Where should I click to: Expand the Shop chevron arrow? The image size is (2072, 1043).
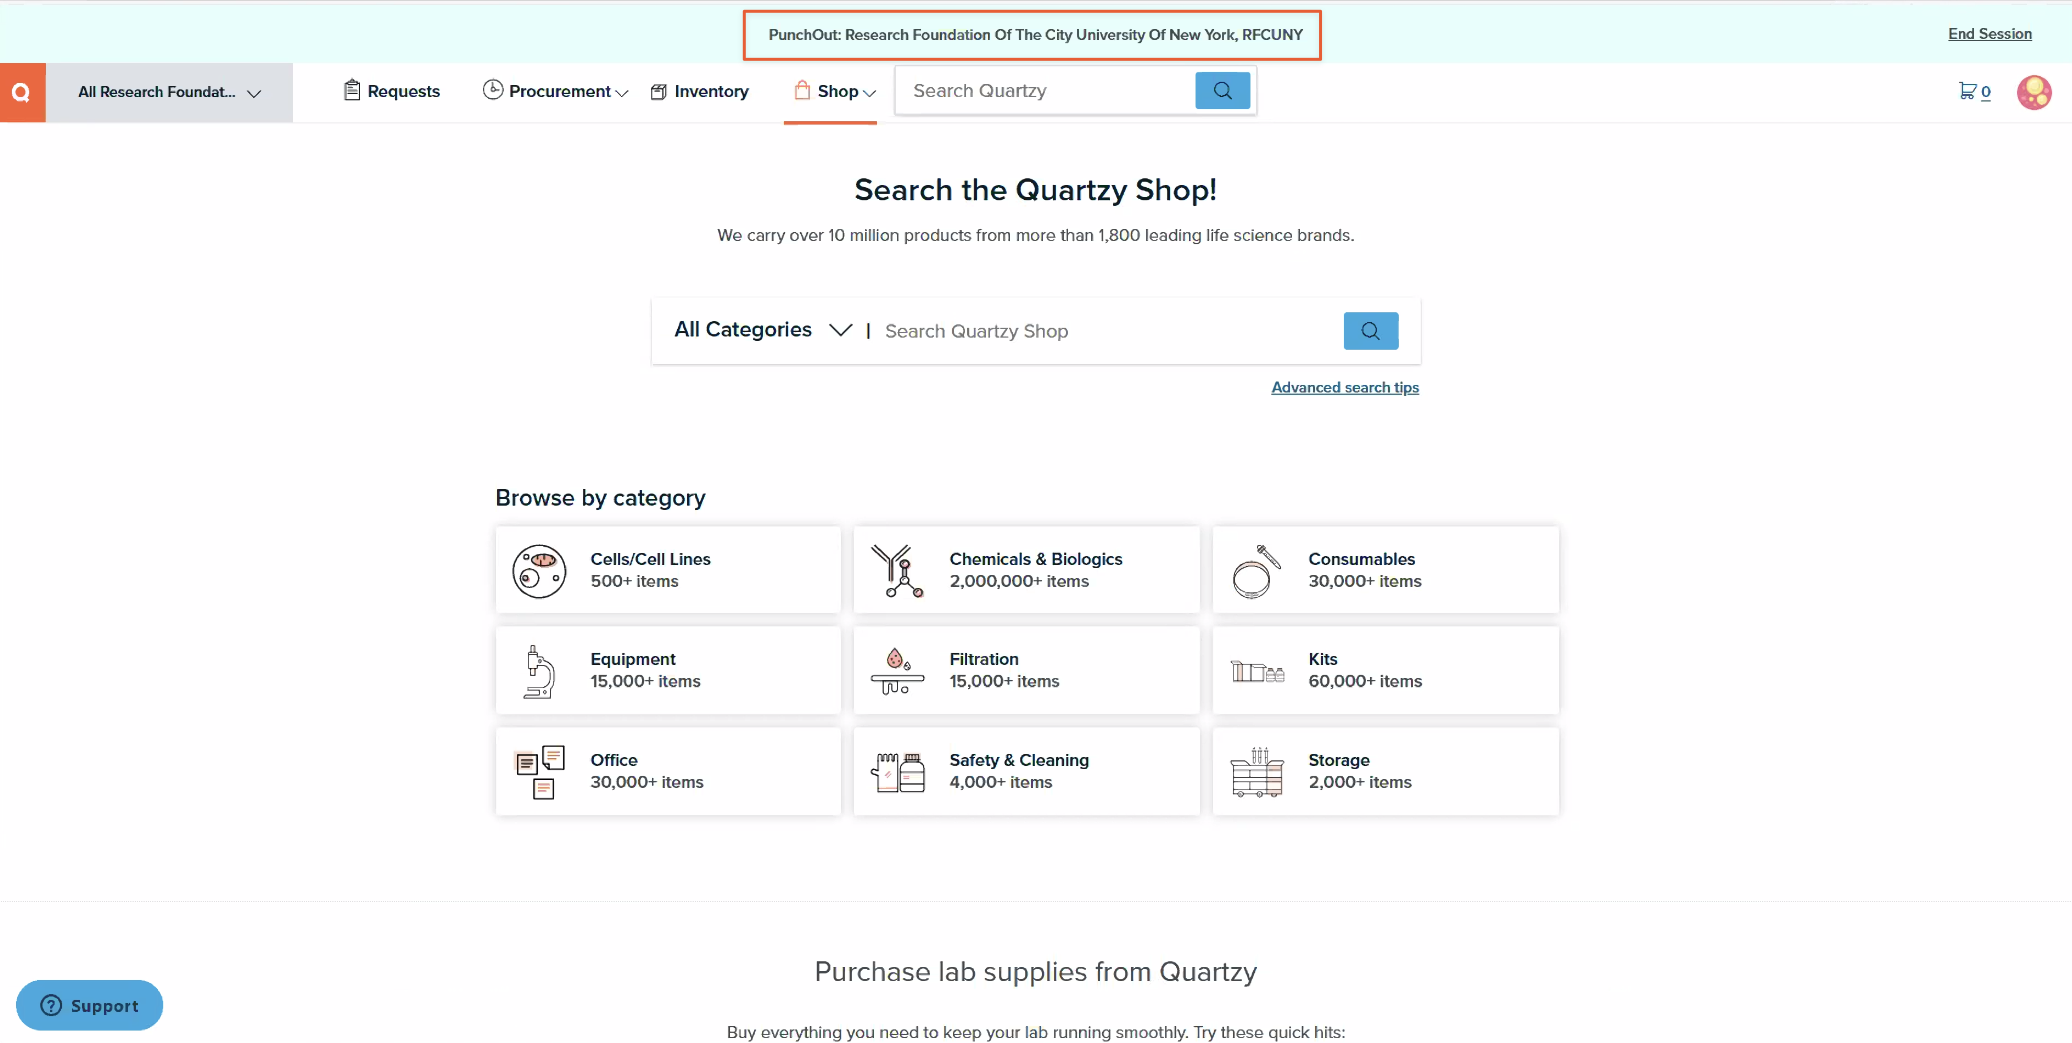pos(870,93)
